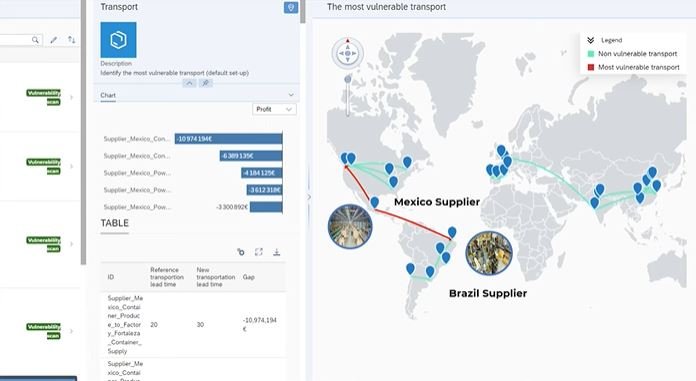This screenshot has height=381, width=696.
Task: Click the pin icon below description
Action: click(x=206, y=83)
